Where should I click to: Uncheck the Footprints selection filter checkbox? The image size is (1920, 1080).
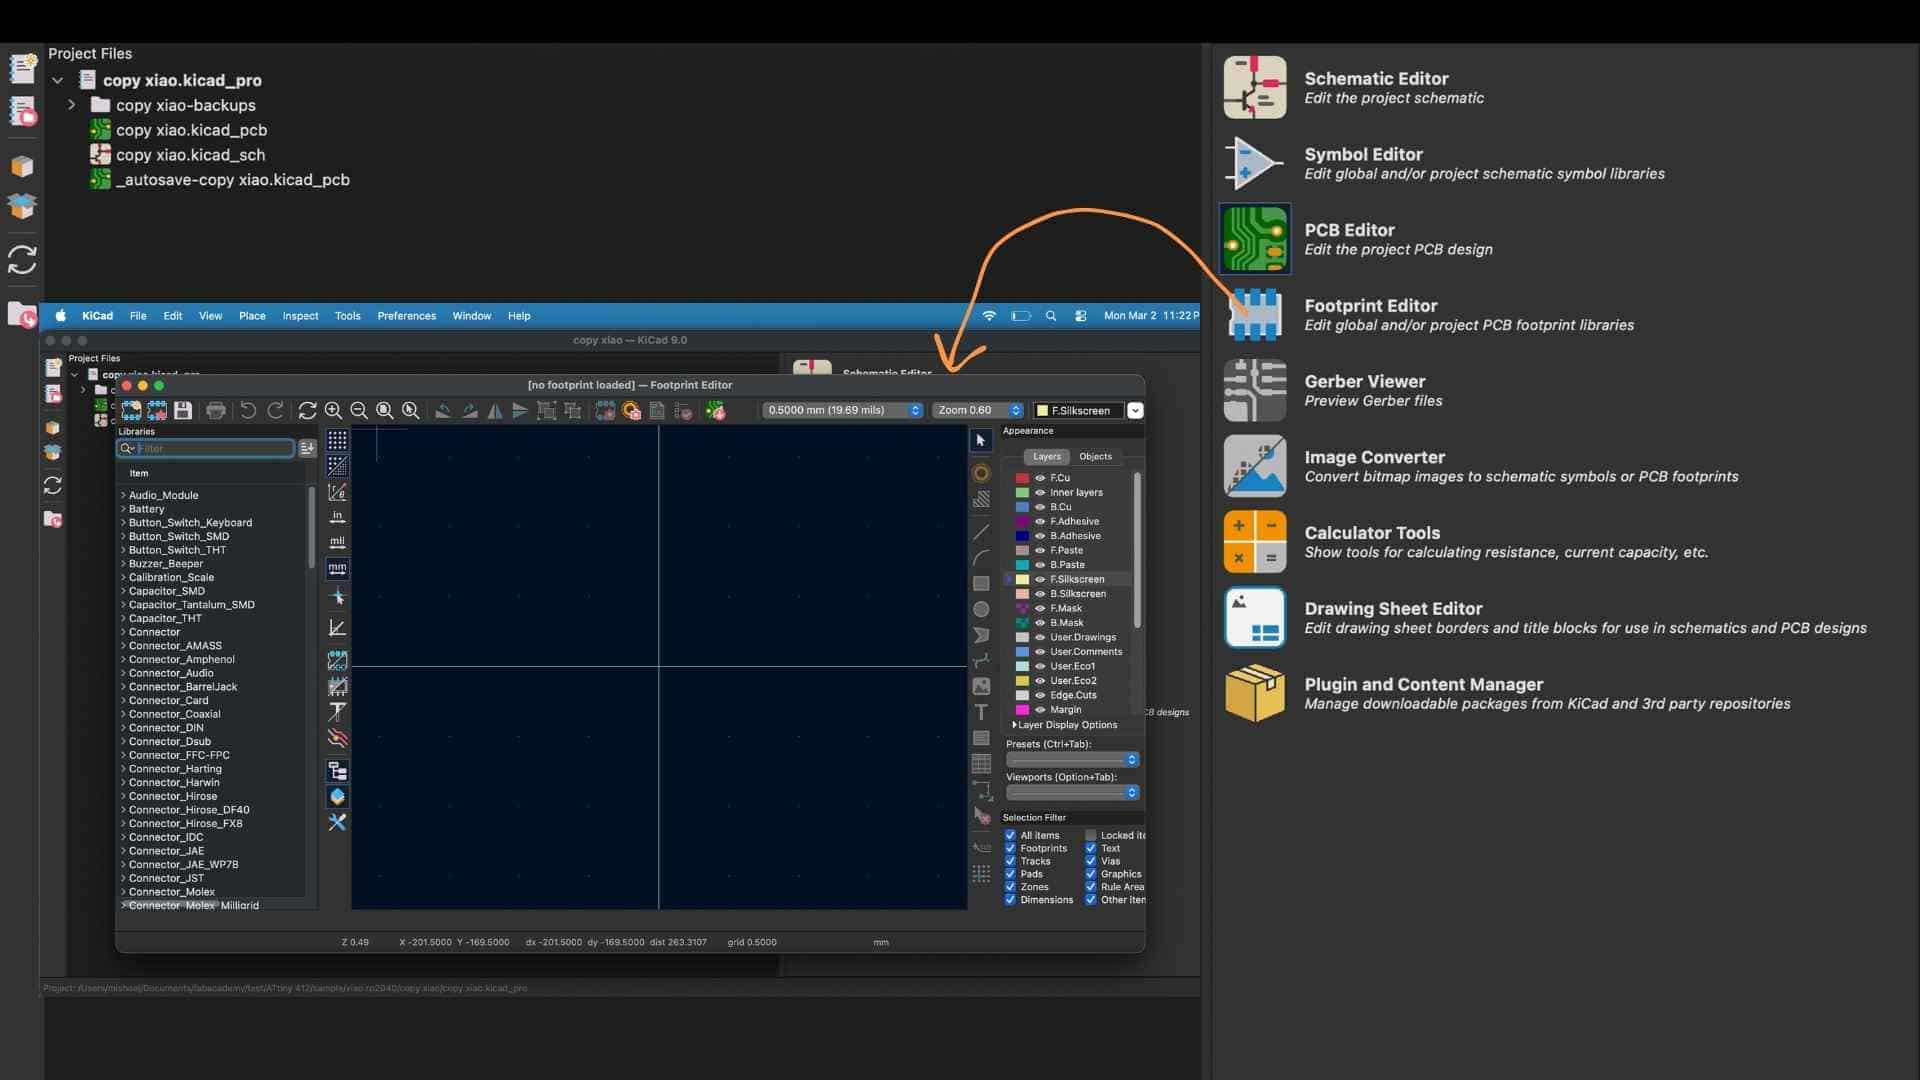point(1010,848)
